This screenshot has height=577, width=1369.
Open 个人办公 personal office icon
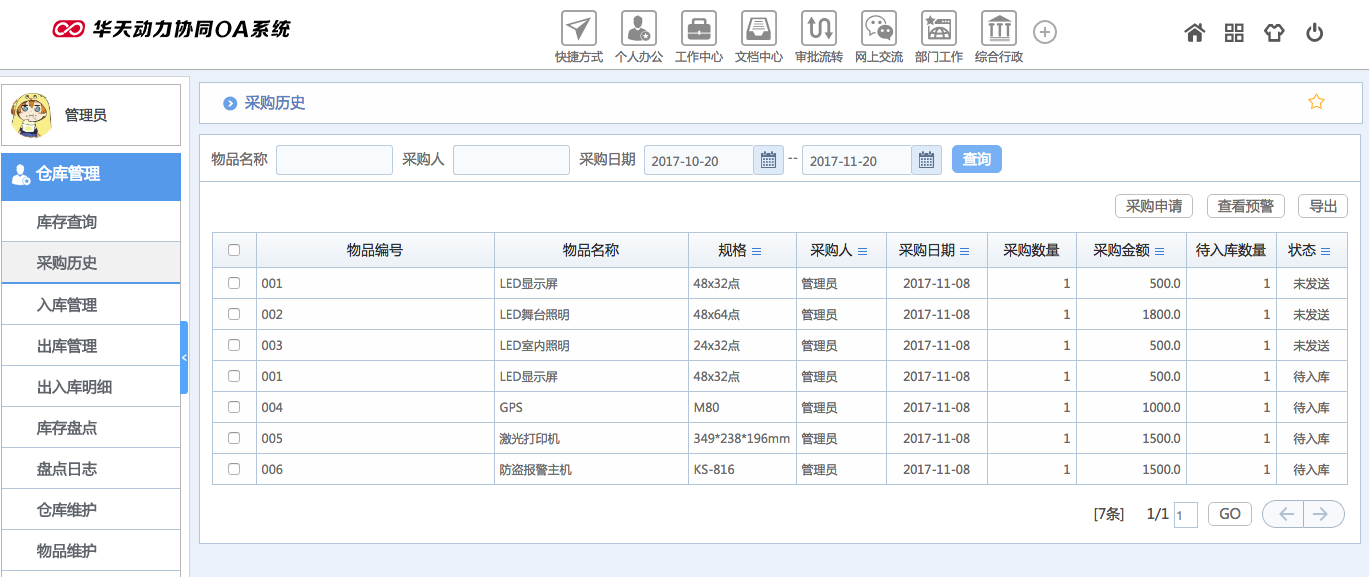pyautogui.click(x=638, y=28)
